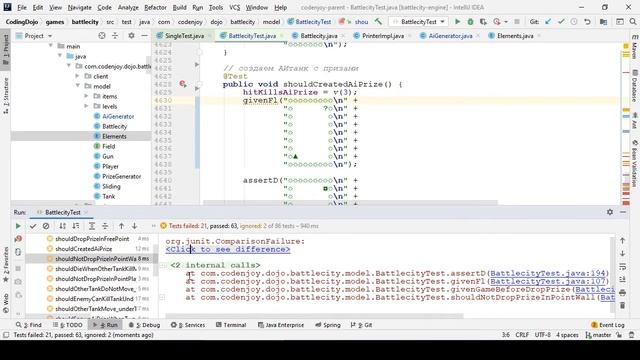Expand the client package node

pyautogui.click(x=77, y=76)
